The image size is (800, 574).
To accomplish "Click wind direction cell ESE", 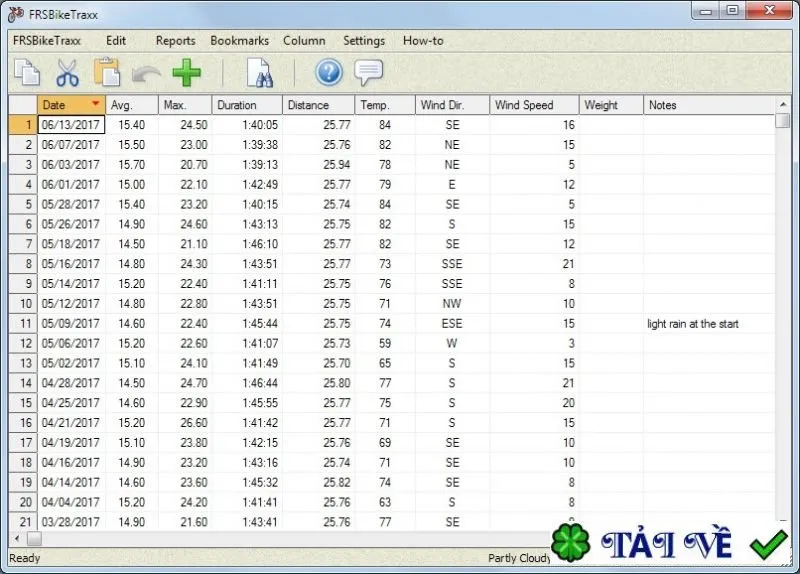I will click(452, 323).
